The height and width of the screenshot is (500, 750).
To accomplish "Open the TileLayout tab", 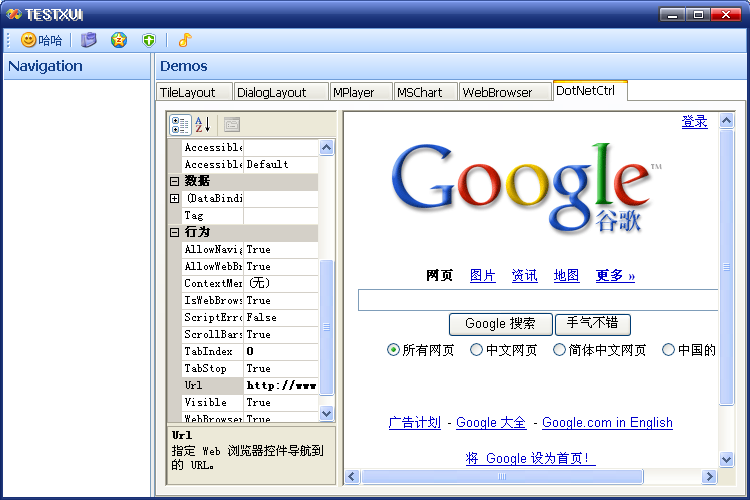I will pos(194,92).
